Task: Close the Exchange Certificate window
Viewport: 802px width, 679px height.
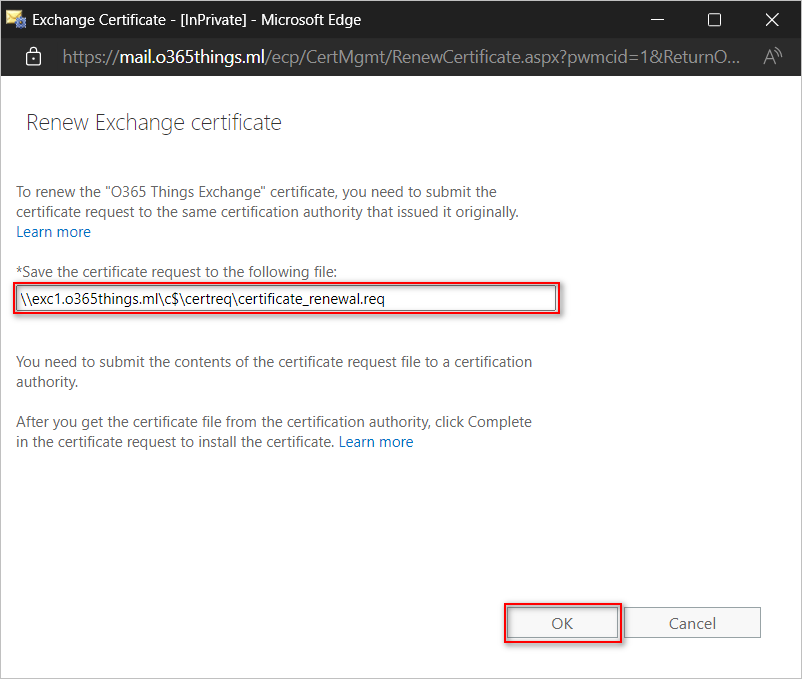Action: (x=772, y=19)
